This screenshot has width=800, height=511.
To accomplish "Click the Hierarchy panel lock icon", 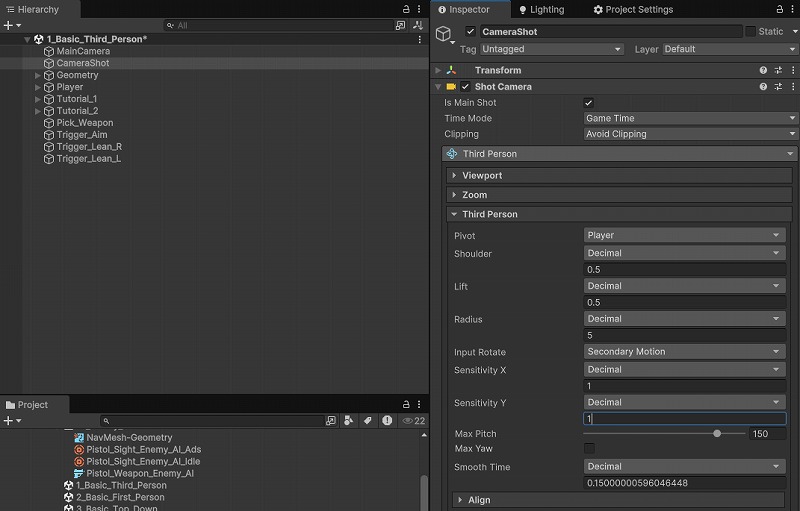I will [x=406, y=9].
